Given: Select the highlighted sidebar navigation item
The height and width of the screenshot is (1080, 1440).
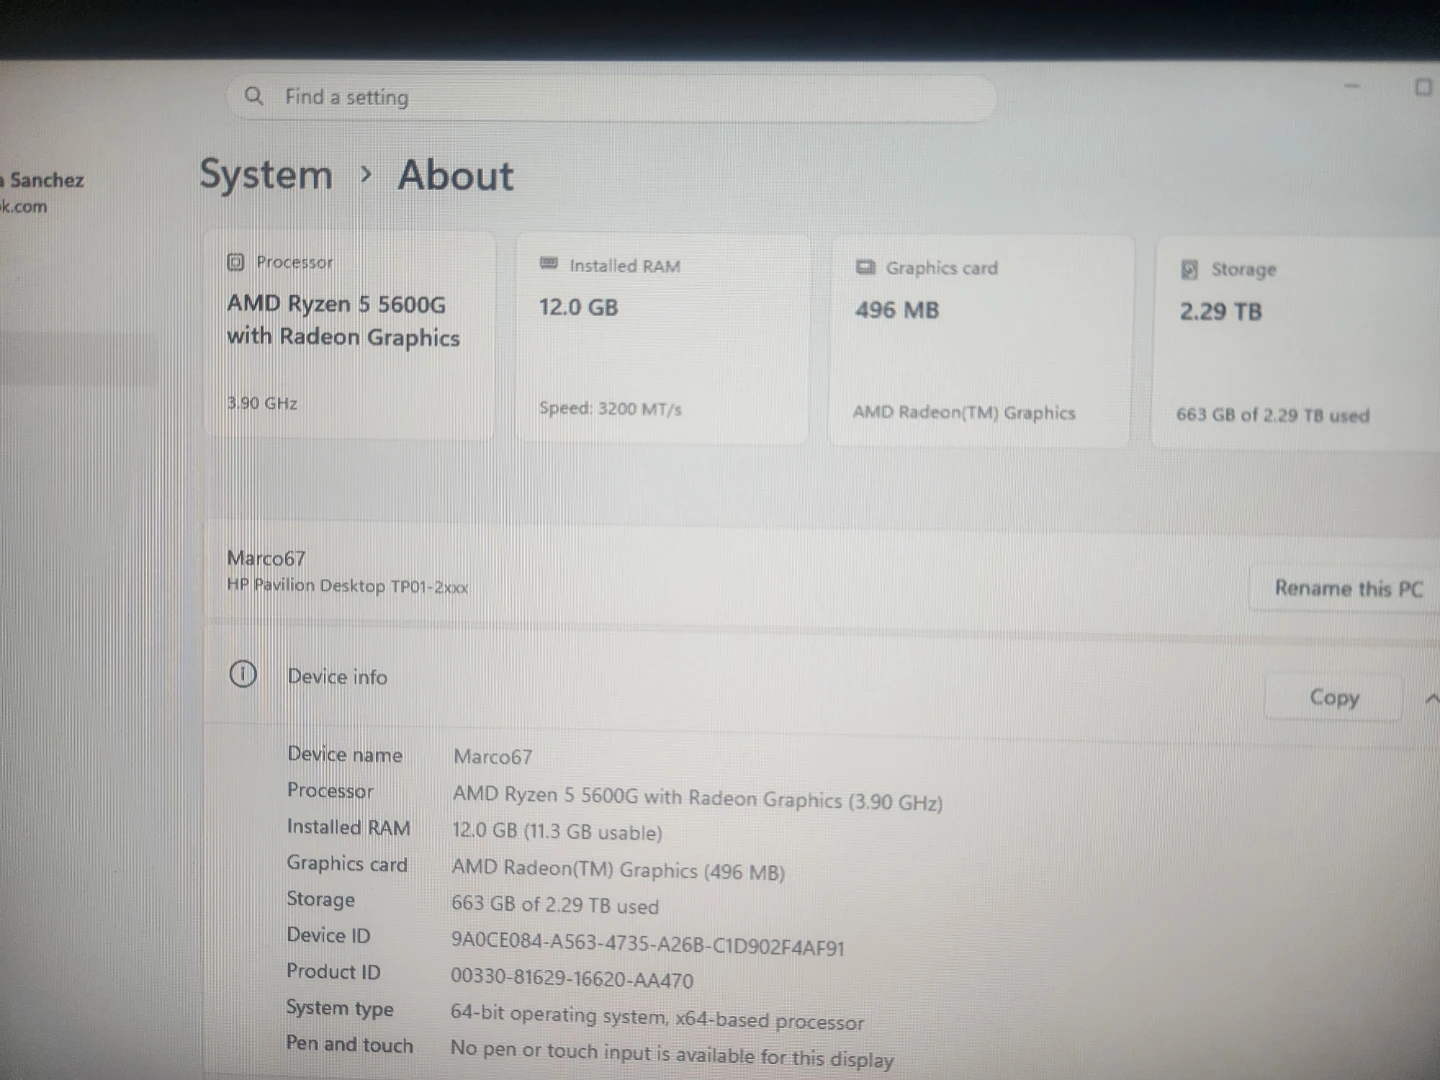Looking at the screenshot, I should pos(79,360).
